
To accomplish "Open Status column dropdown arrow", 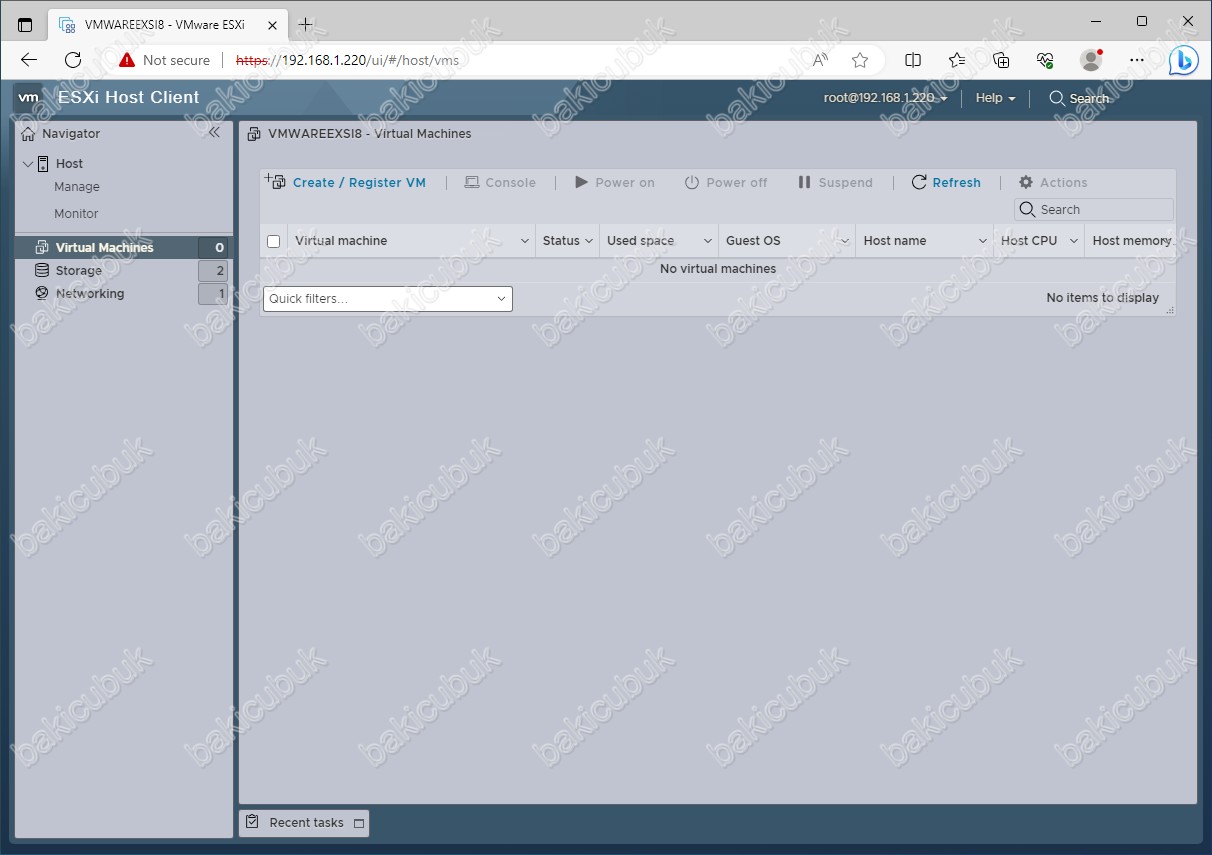I will pos(588,241).
